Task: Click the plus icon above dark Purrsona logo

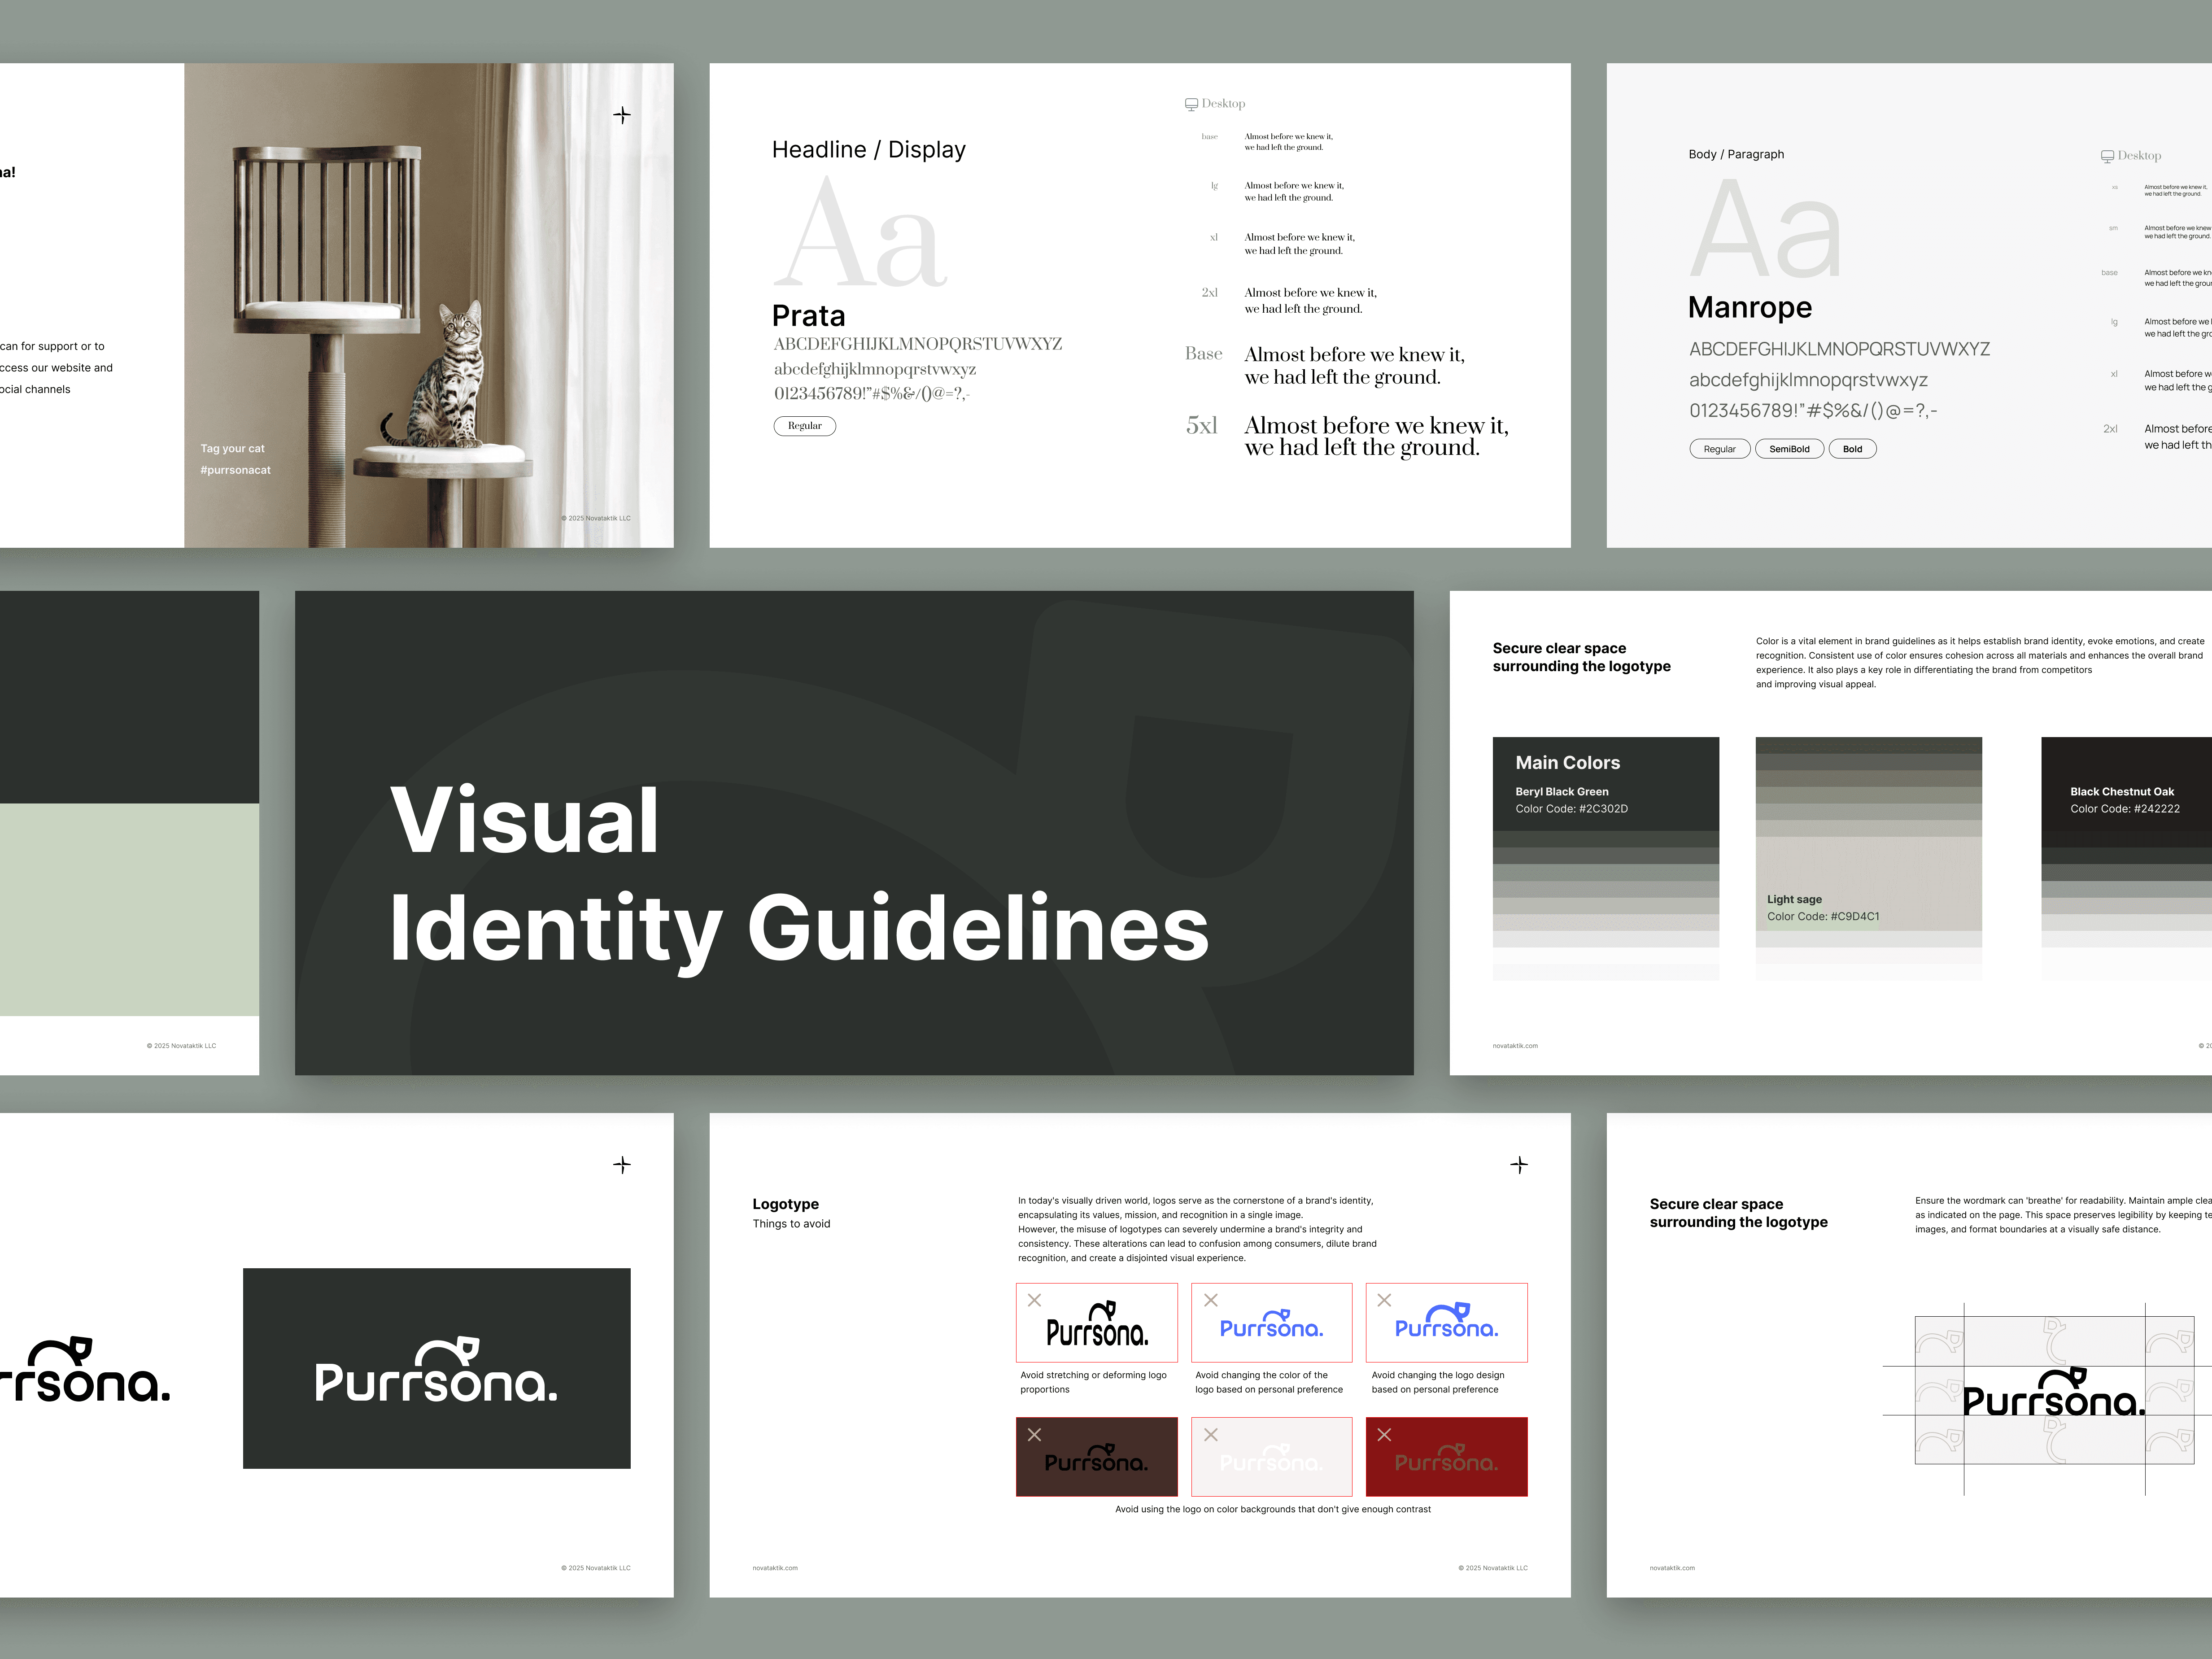Action: (x=622, y=1165)
